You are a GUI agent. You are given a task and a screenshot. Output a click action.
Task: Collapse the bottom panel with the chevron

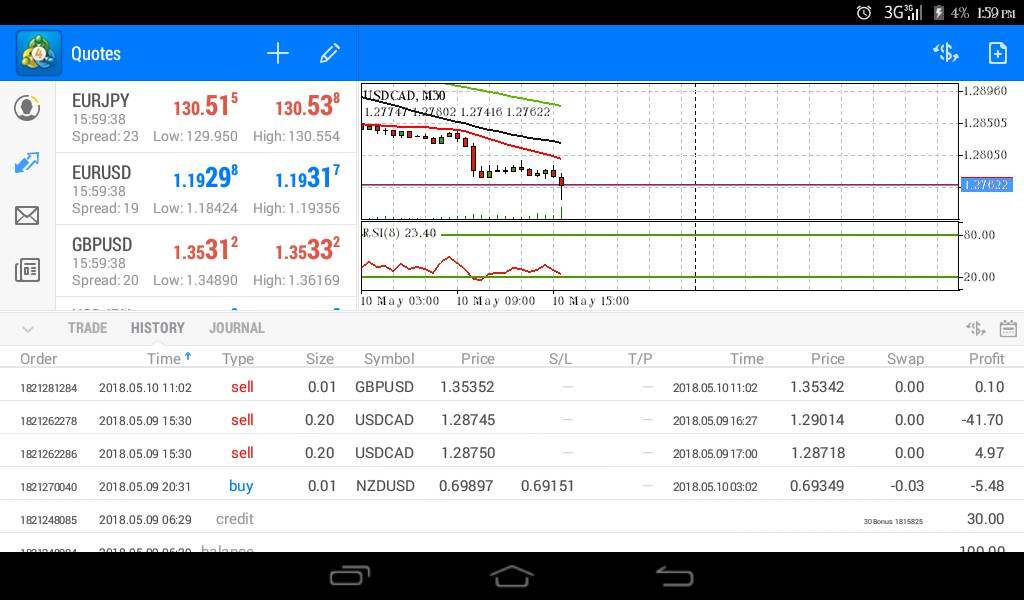27,329
